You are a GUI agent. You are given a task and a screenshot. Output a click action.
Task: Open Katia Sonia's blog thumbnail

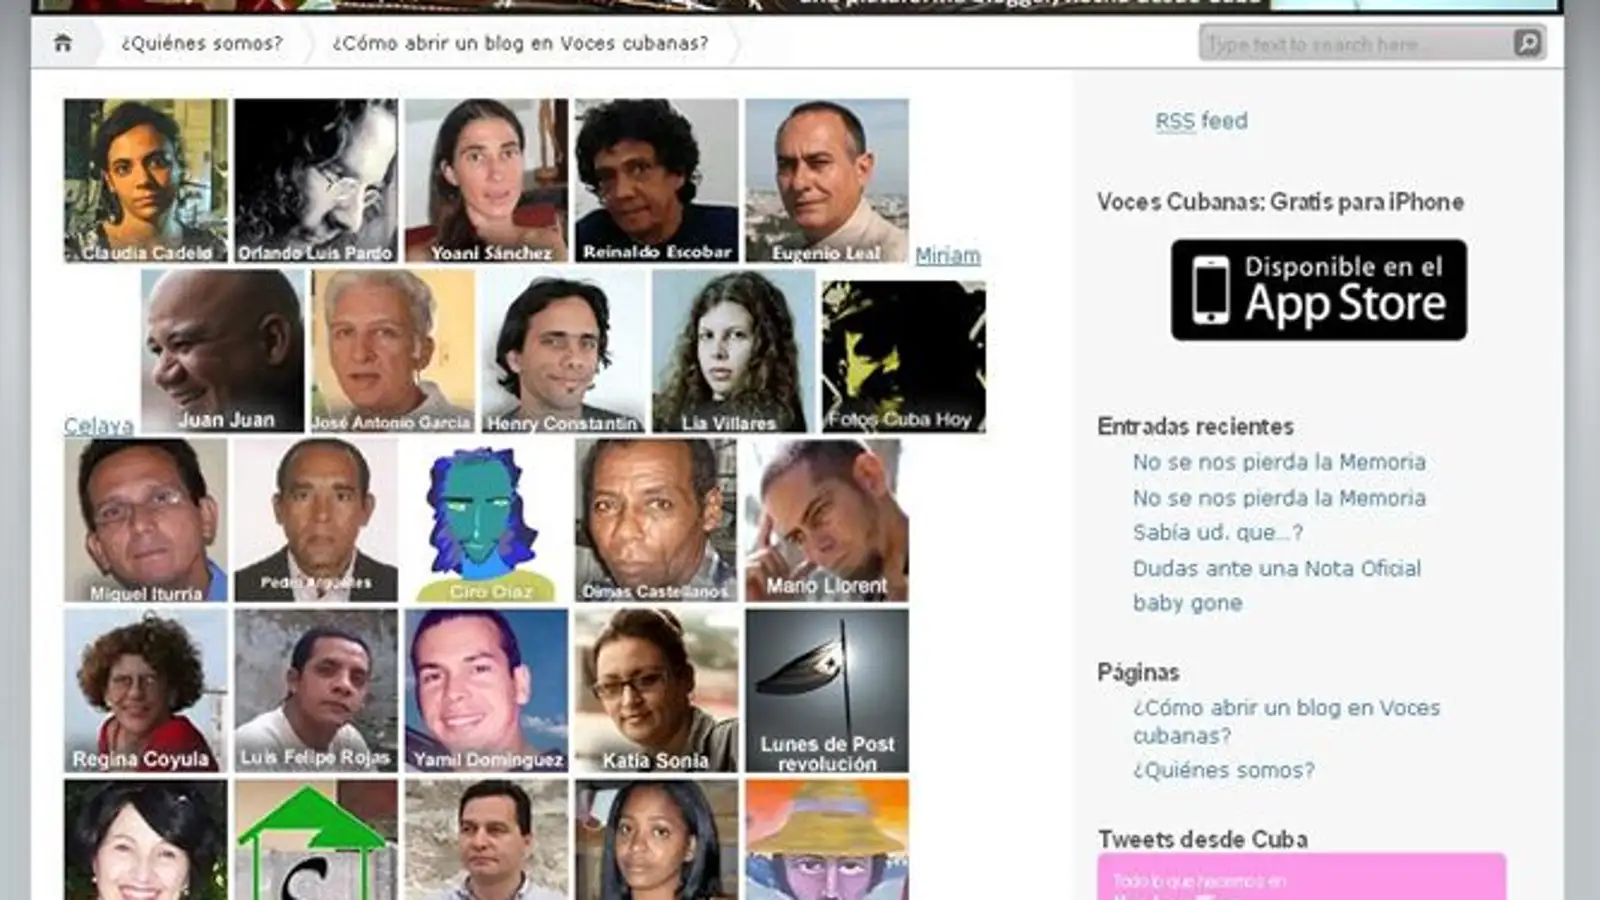pos(656,691)
